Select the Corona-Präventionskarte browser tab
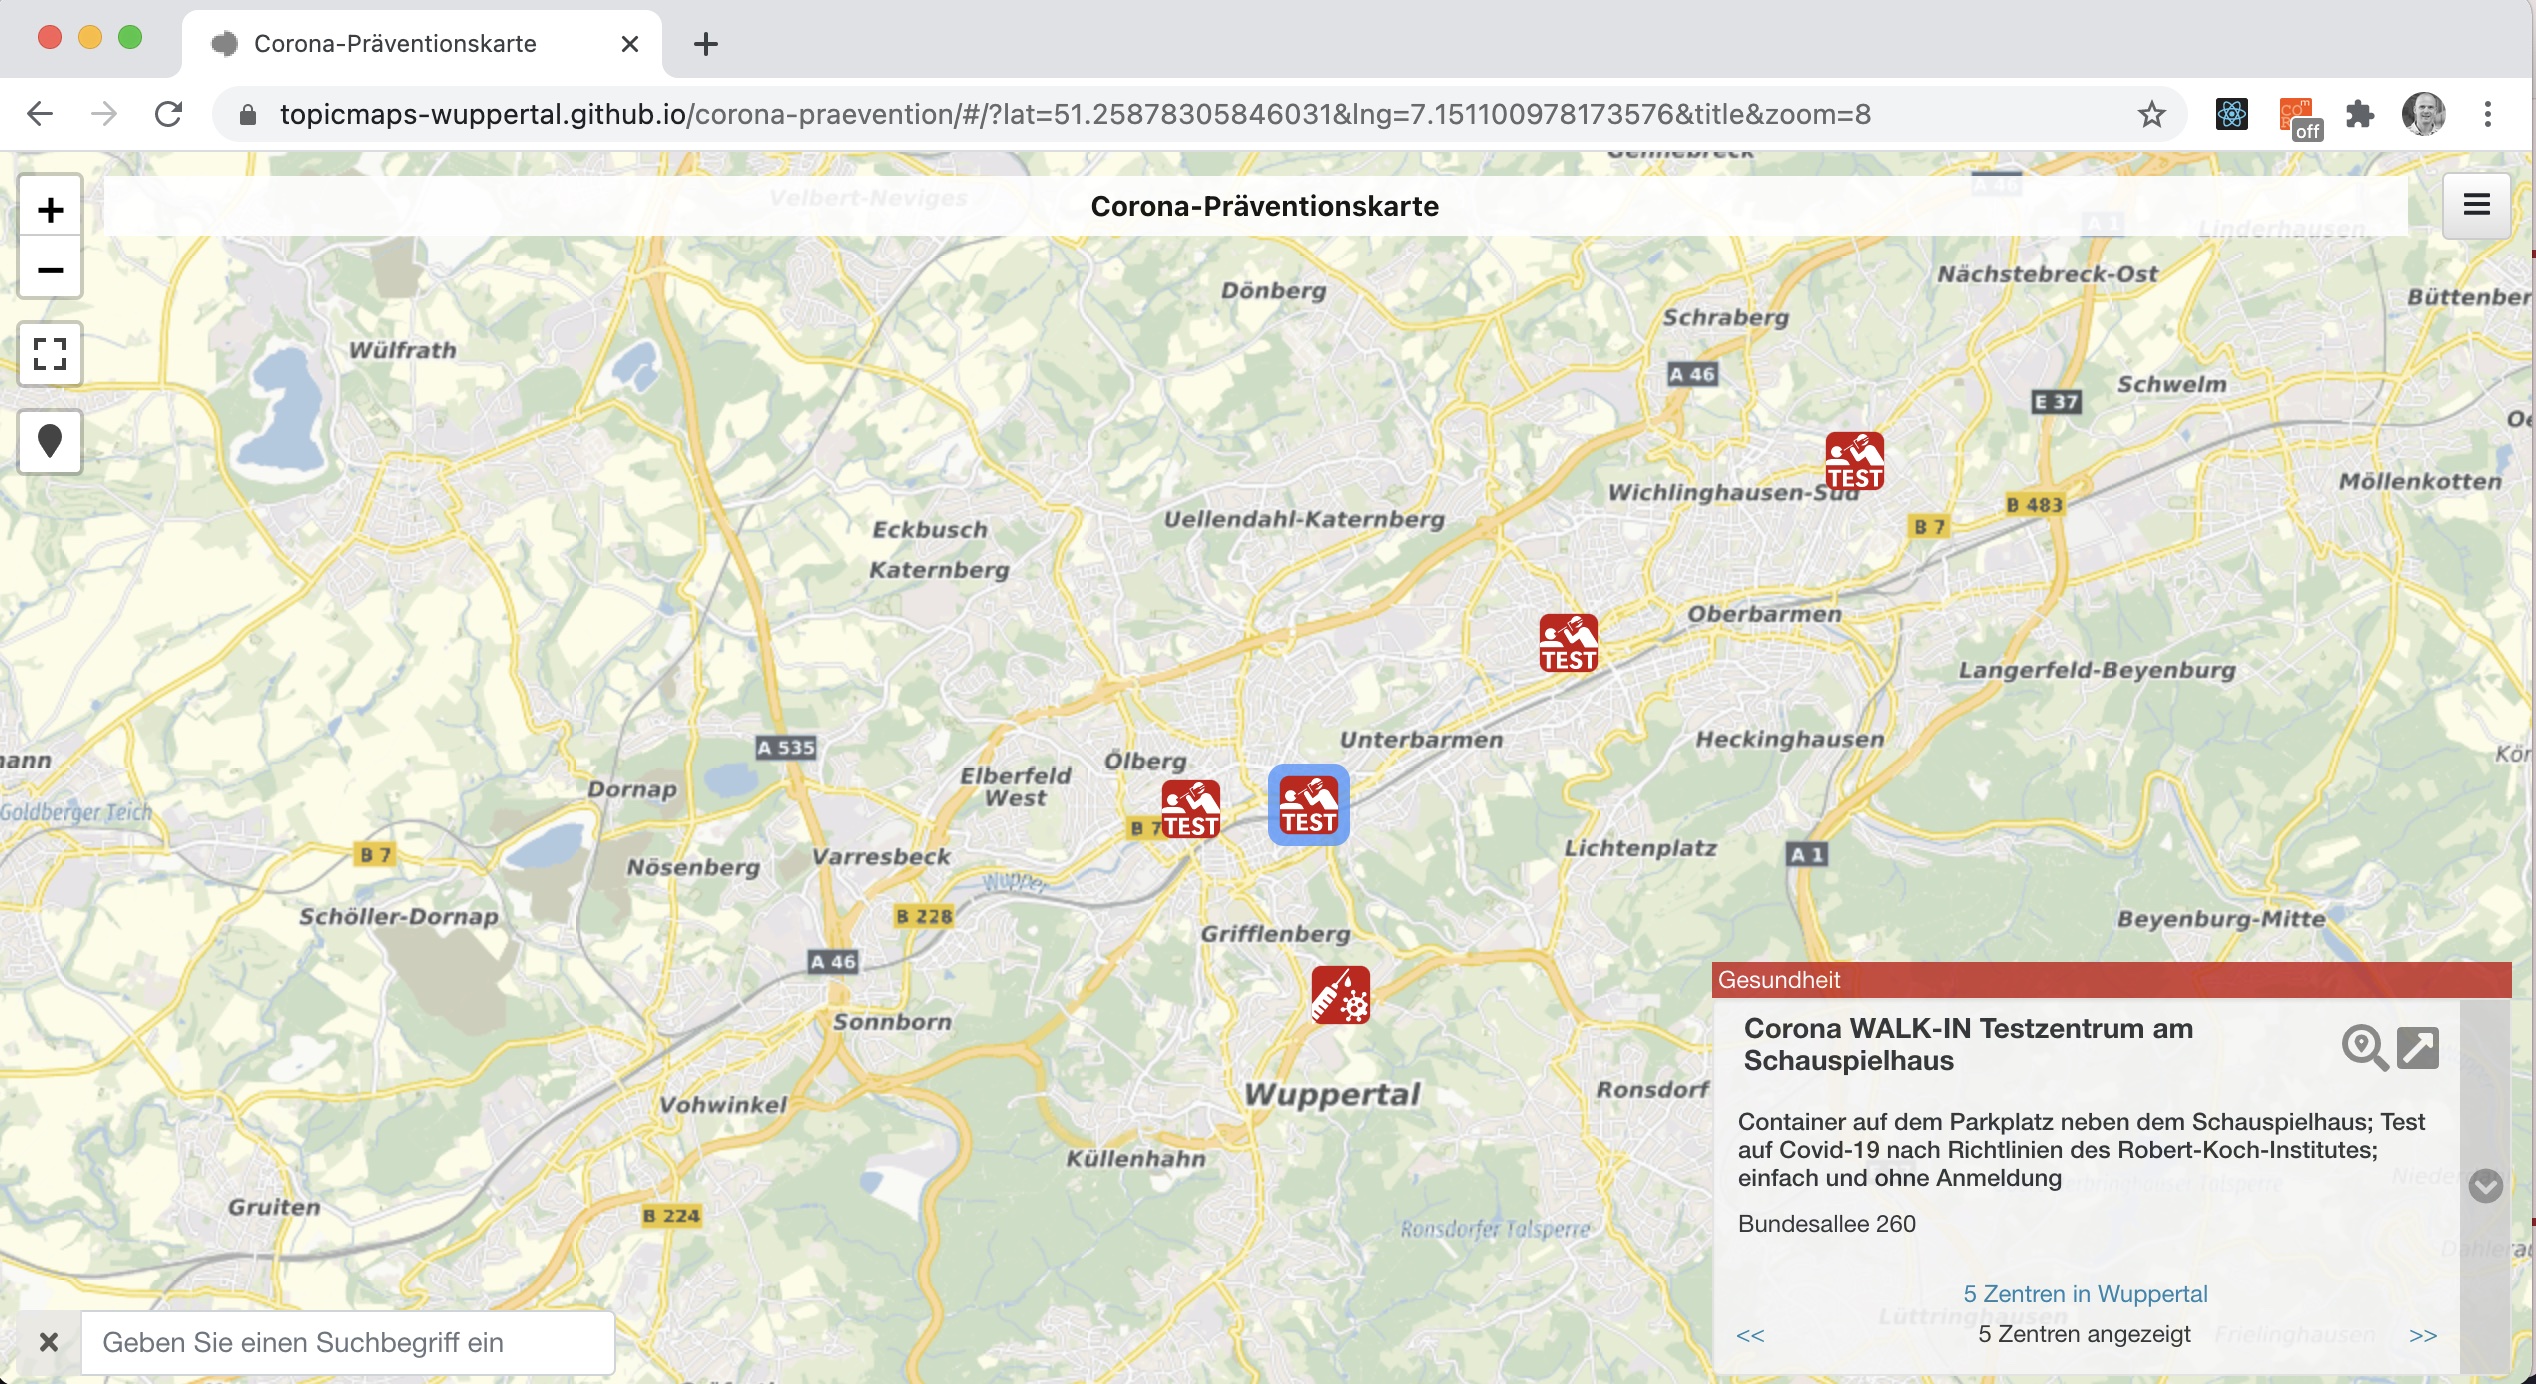The width and height of the screenshot is (2536, 1384). pos(395,43)
